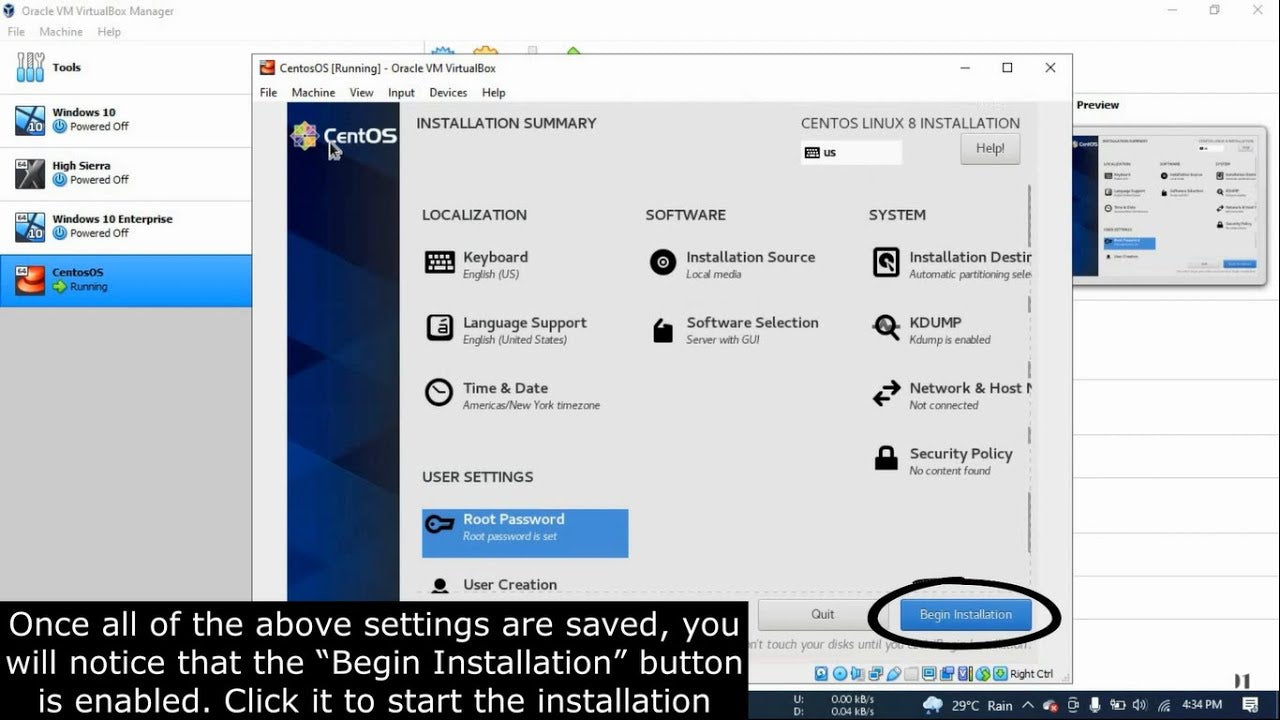Click Help! button in installer
The image size is (1280, 720).
pos(990,149)
